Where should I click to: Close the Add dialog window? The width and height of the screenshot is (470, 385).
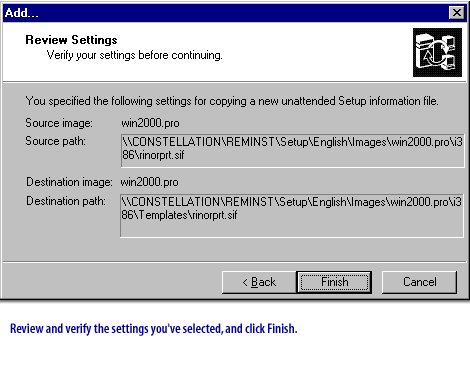457,13
